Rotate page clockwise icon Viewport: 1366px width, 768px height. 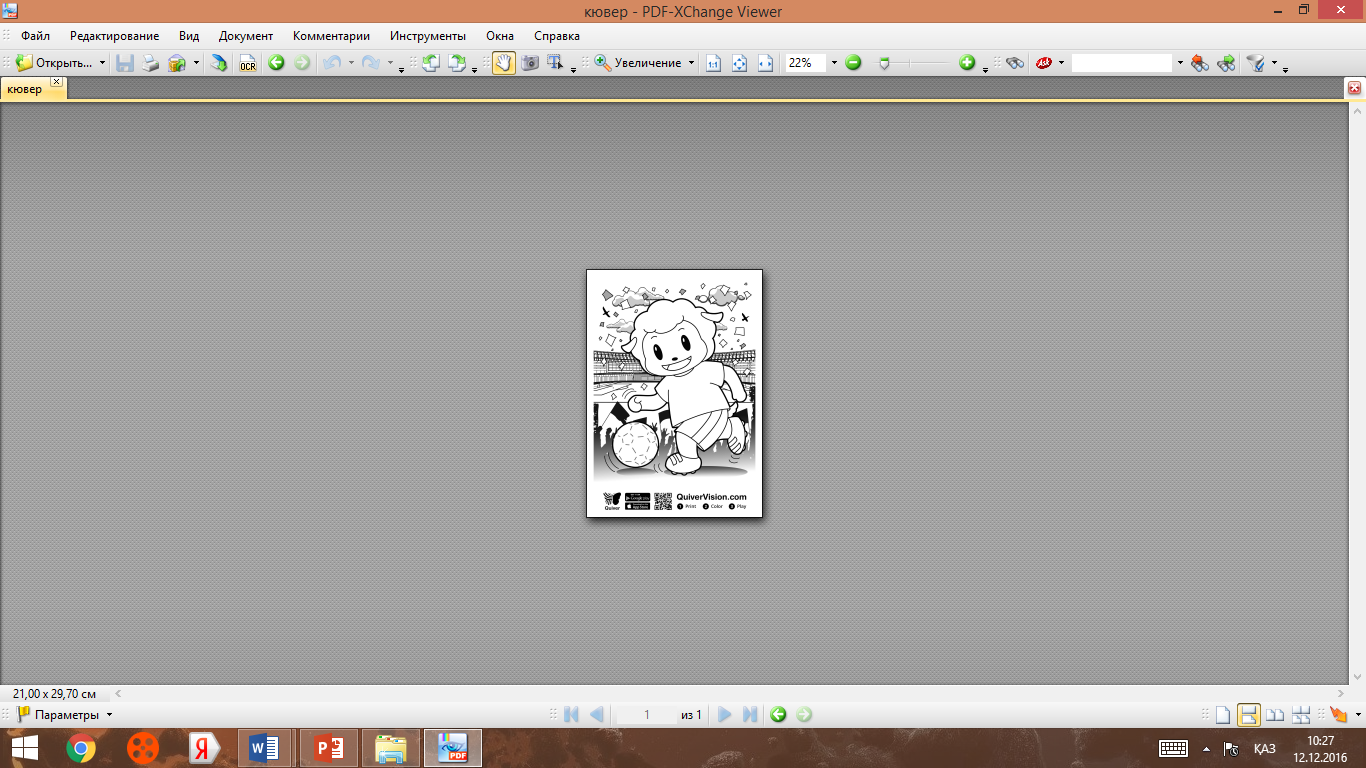click(456, 63)
